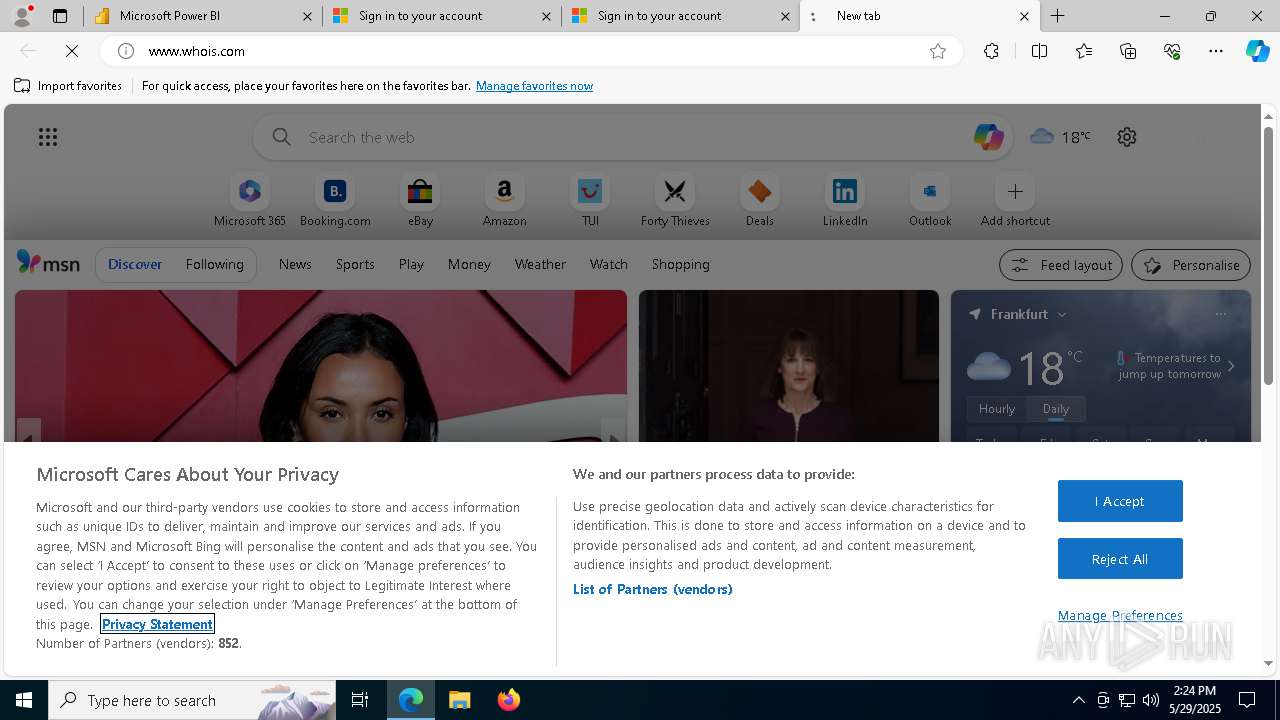This screenshot has height=720, width=1280.
Task: Click the Personalise button
Action: 1191,265
